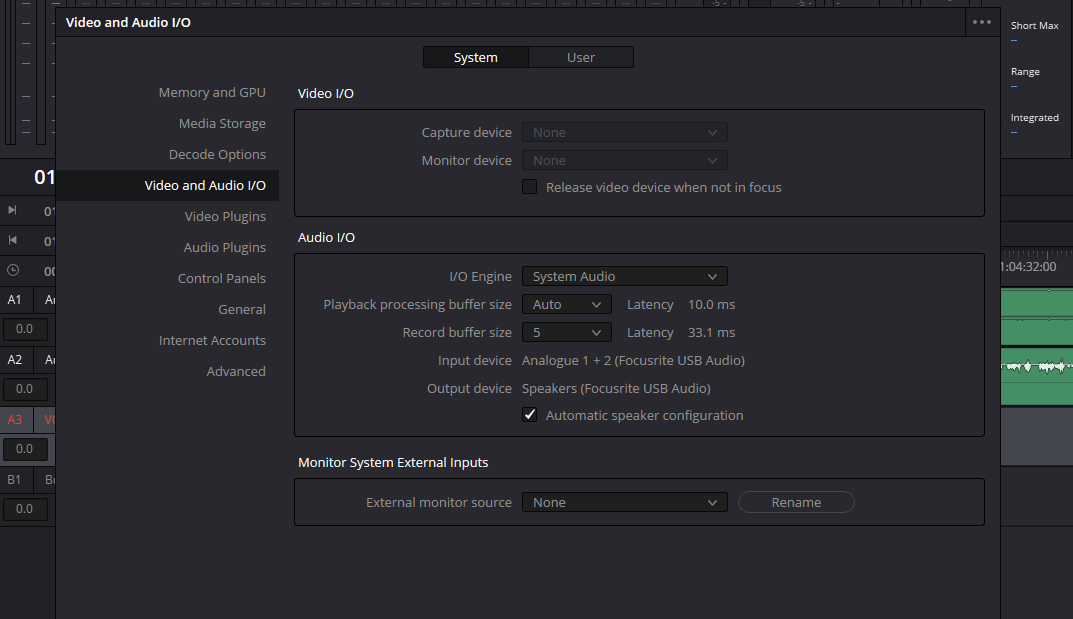
Task: Open General settings category
Action: tap(242, 309)
